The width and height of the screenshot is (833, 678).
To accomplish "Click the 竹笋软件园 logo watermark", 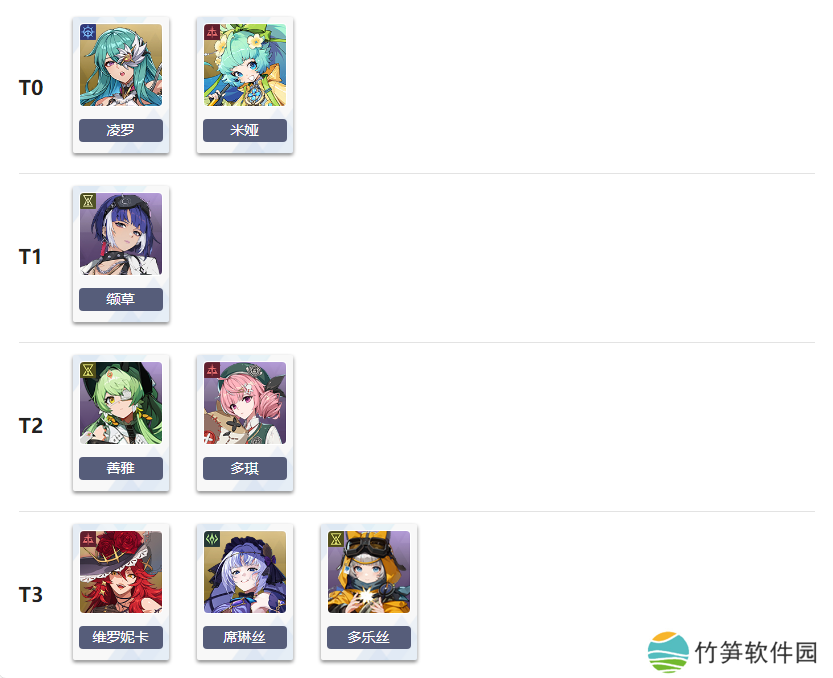I will (732, 652).
